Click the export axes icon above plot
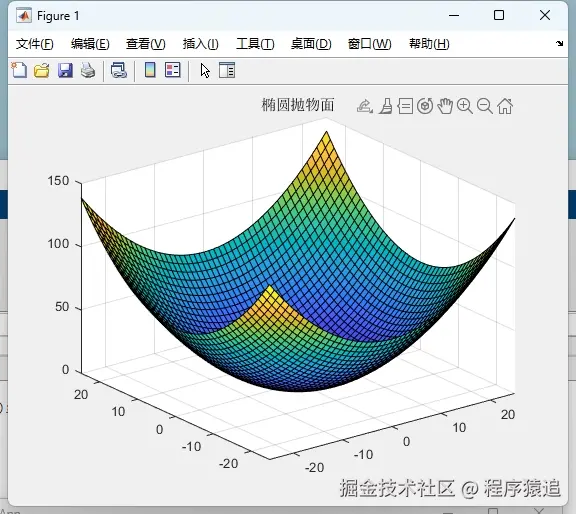The height and width of the screenshot is (514, 576). pos(365,107)
